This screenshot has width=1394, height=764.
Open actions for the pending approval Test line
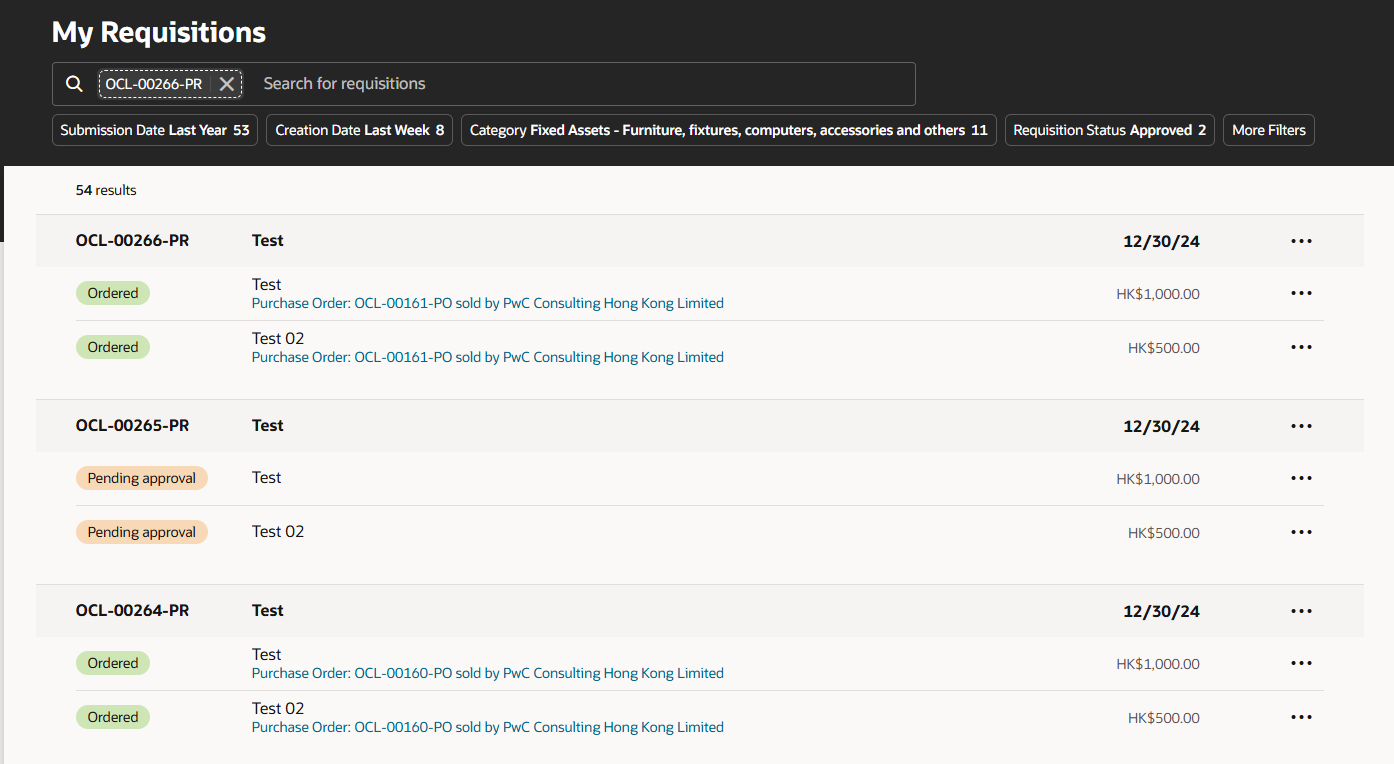pyautogui.click(x=1301, y=477)
